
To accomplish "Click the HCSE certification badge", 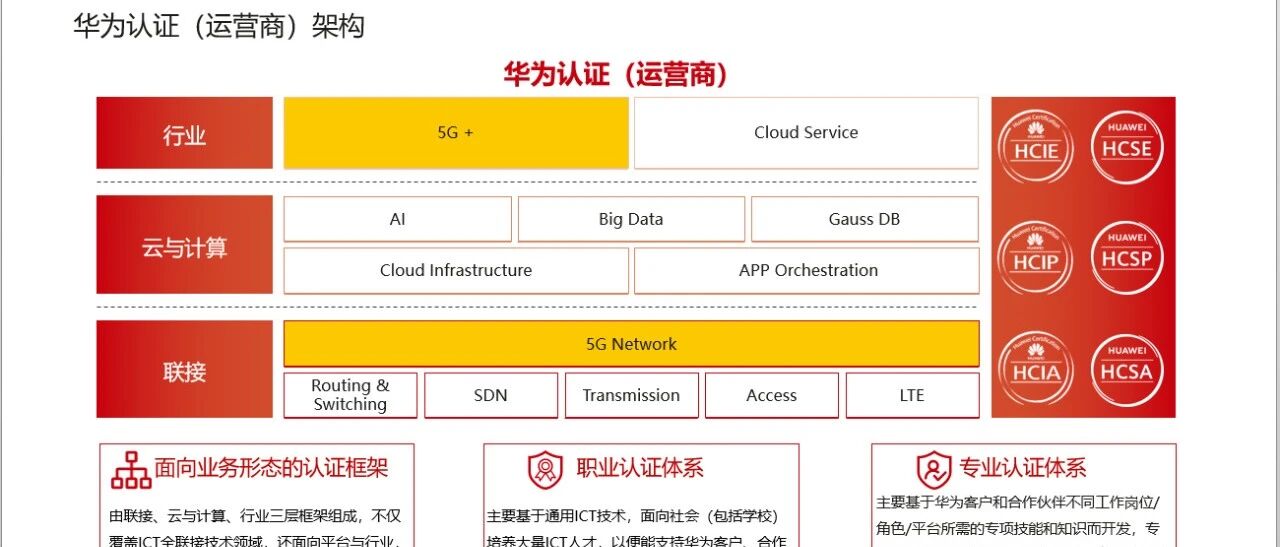I will click(x=1127, y=147).
